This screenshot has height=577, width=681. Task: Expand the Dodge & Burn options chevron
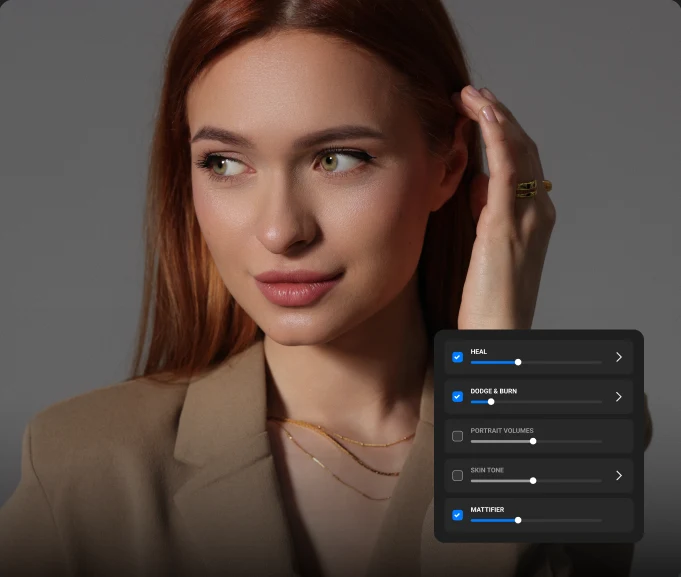pyautogui.click(x=619, y=396)
